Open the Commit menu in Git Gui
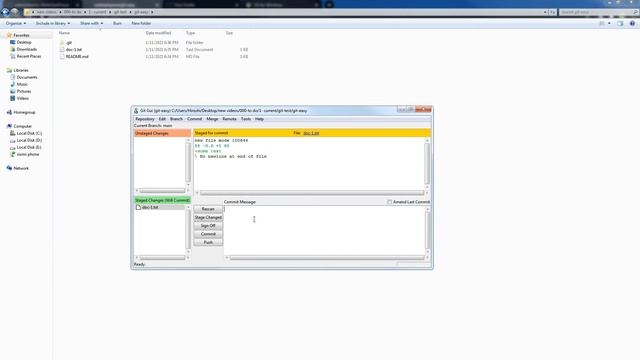 194,119
